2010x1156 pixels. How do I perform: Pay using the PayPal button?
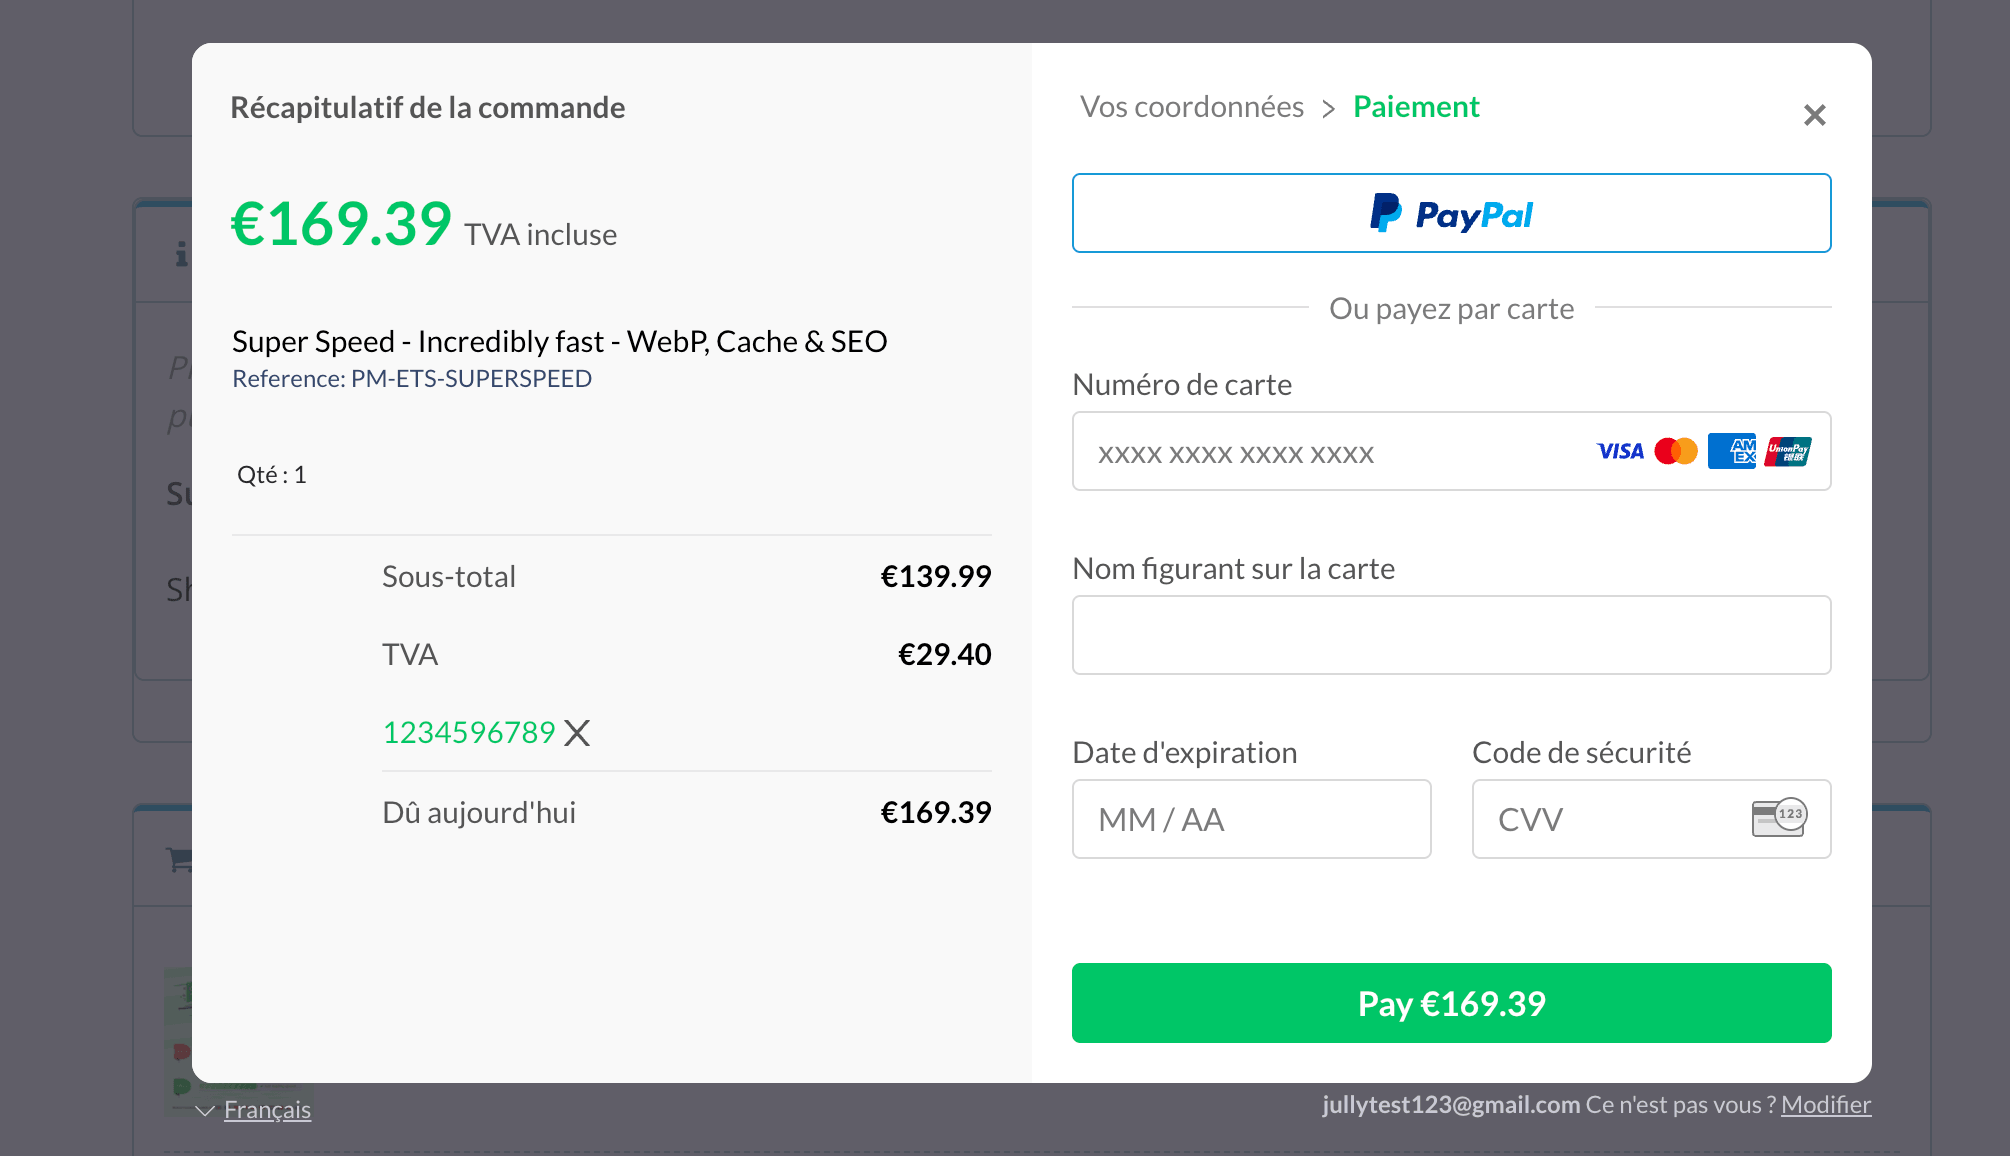pyautogui.click(x=1451, y=213)
